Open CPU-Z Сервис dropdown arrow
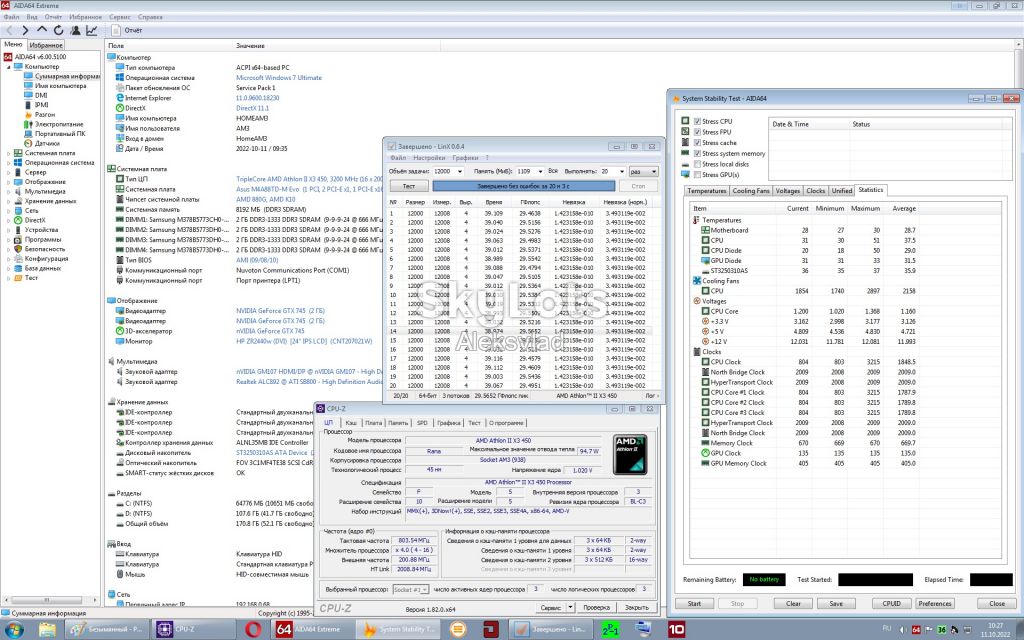 point(570,607)
